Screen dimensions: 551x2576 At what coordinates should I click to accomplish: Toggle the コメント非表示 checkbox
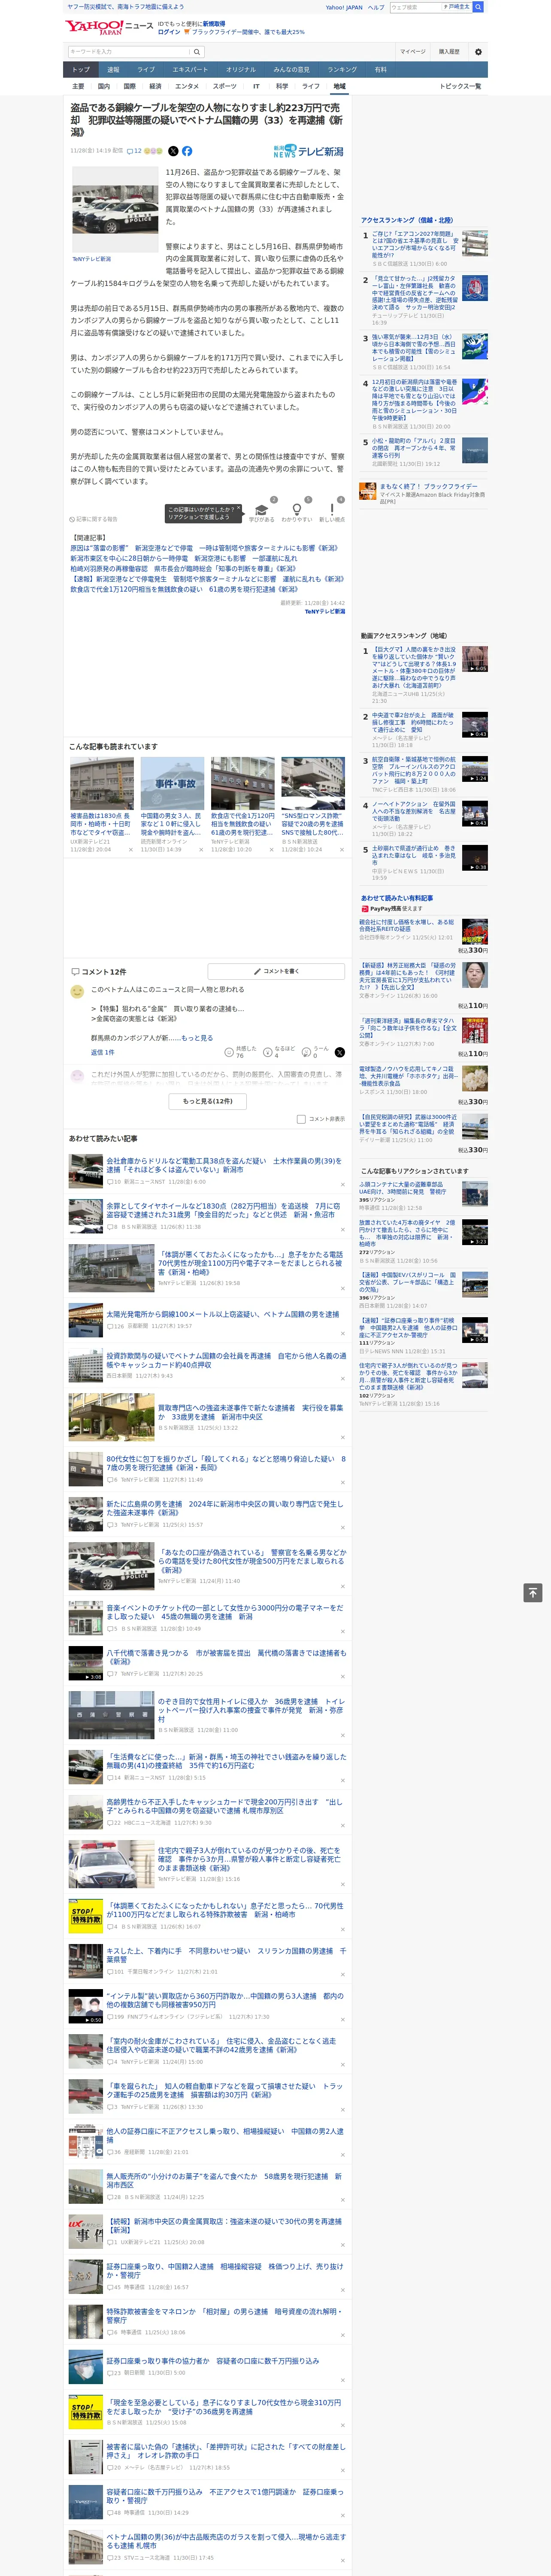301,1119
